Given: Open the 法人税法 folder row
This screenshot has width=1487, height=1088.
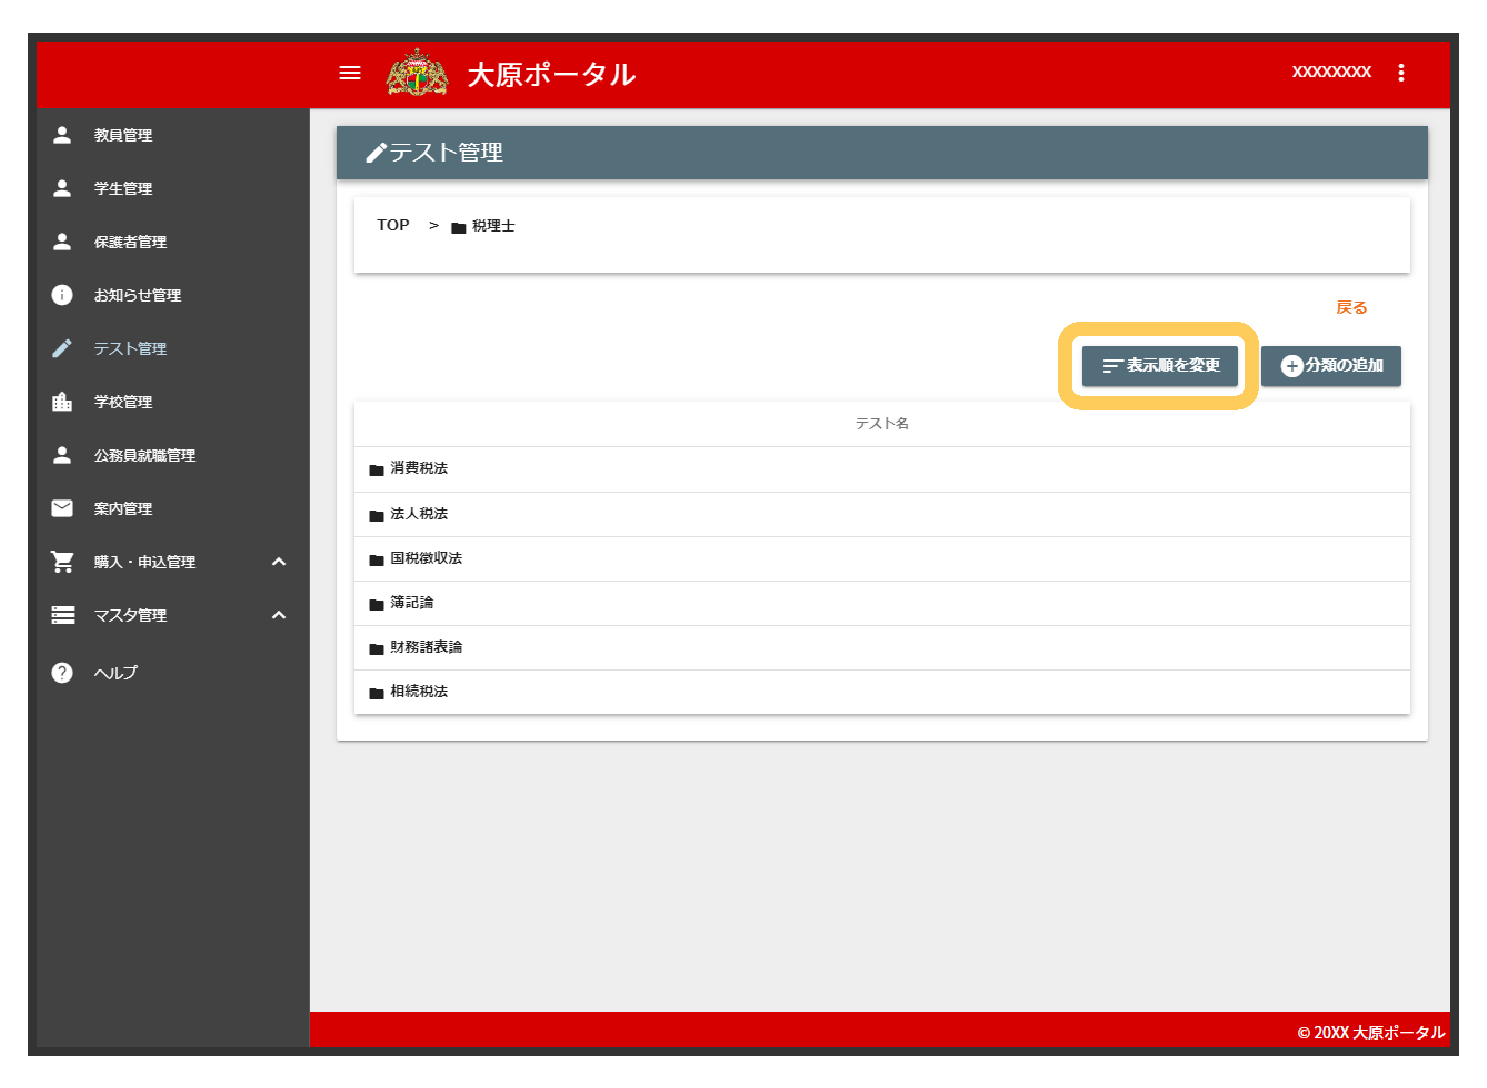Looking at the screenshot, I should tap(882, 514).
